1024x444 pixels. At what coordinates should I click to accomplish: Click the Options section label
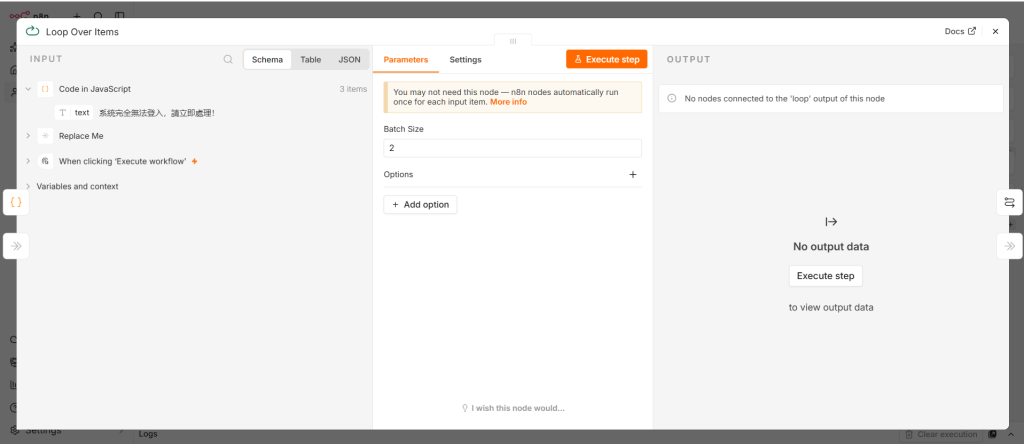(398, 174)
